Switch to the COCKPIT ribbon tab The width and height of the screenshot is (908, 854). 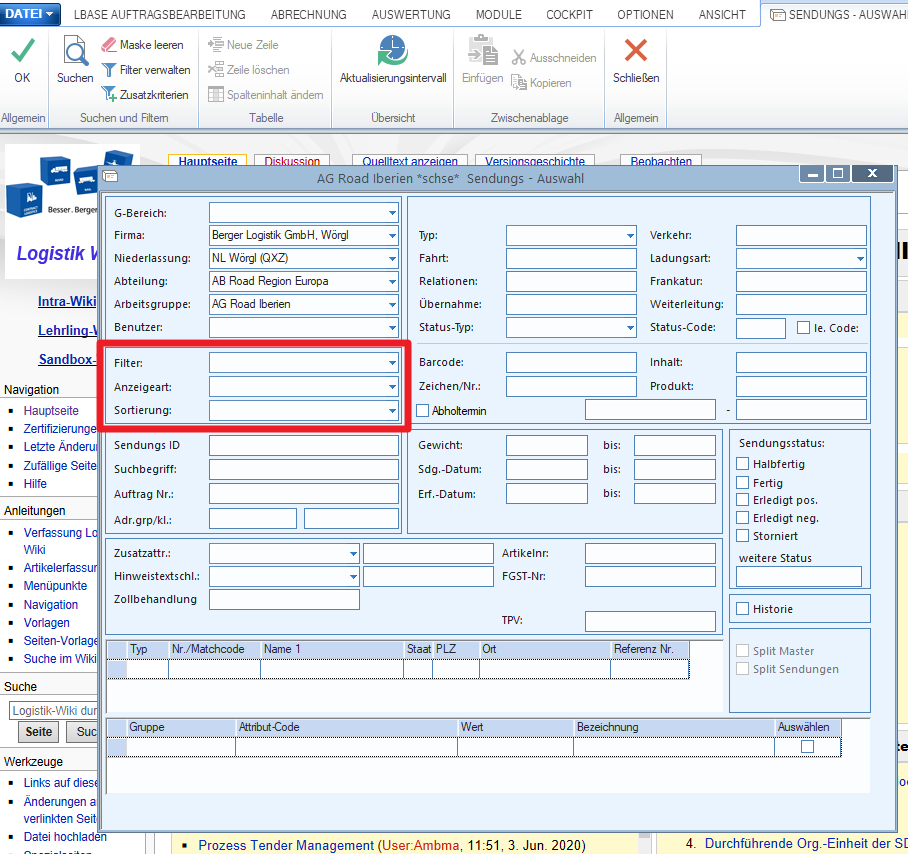[x=569, y=14]
